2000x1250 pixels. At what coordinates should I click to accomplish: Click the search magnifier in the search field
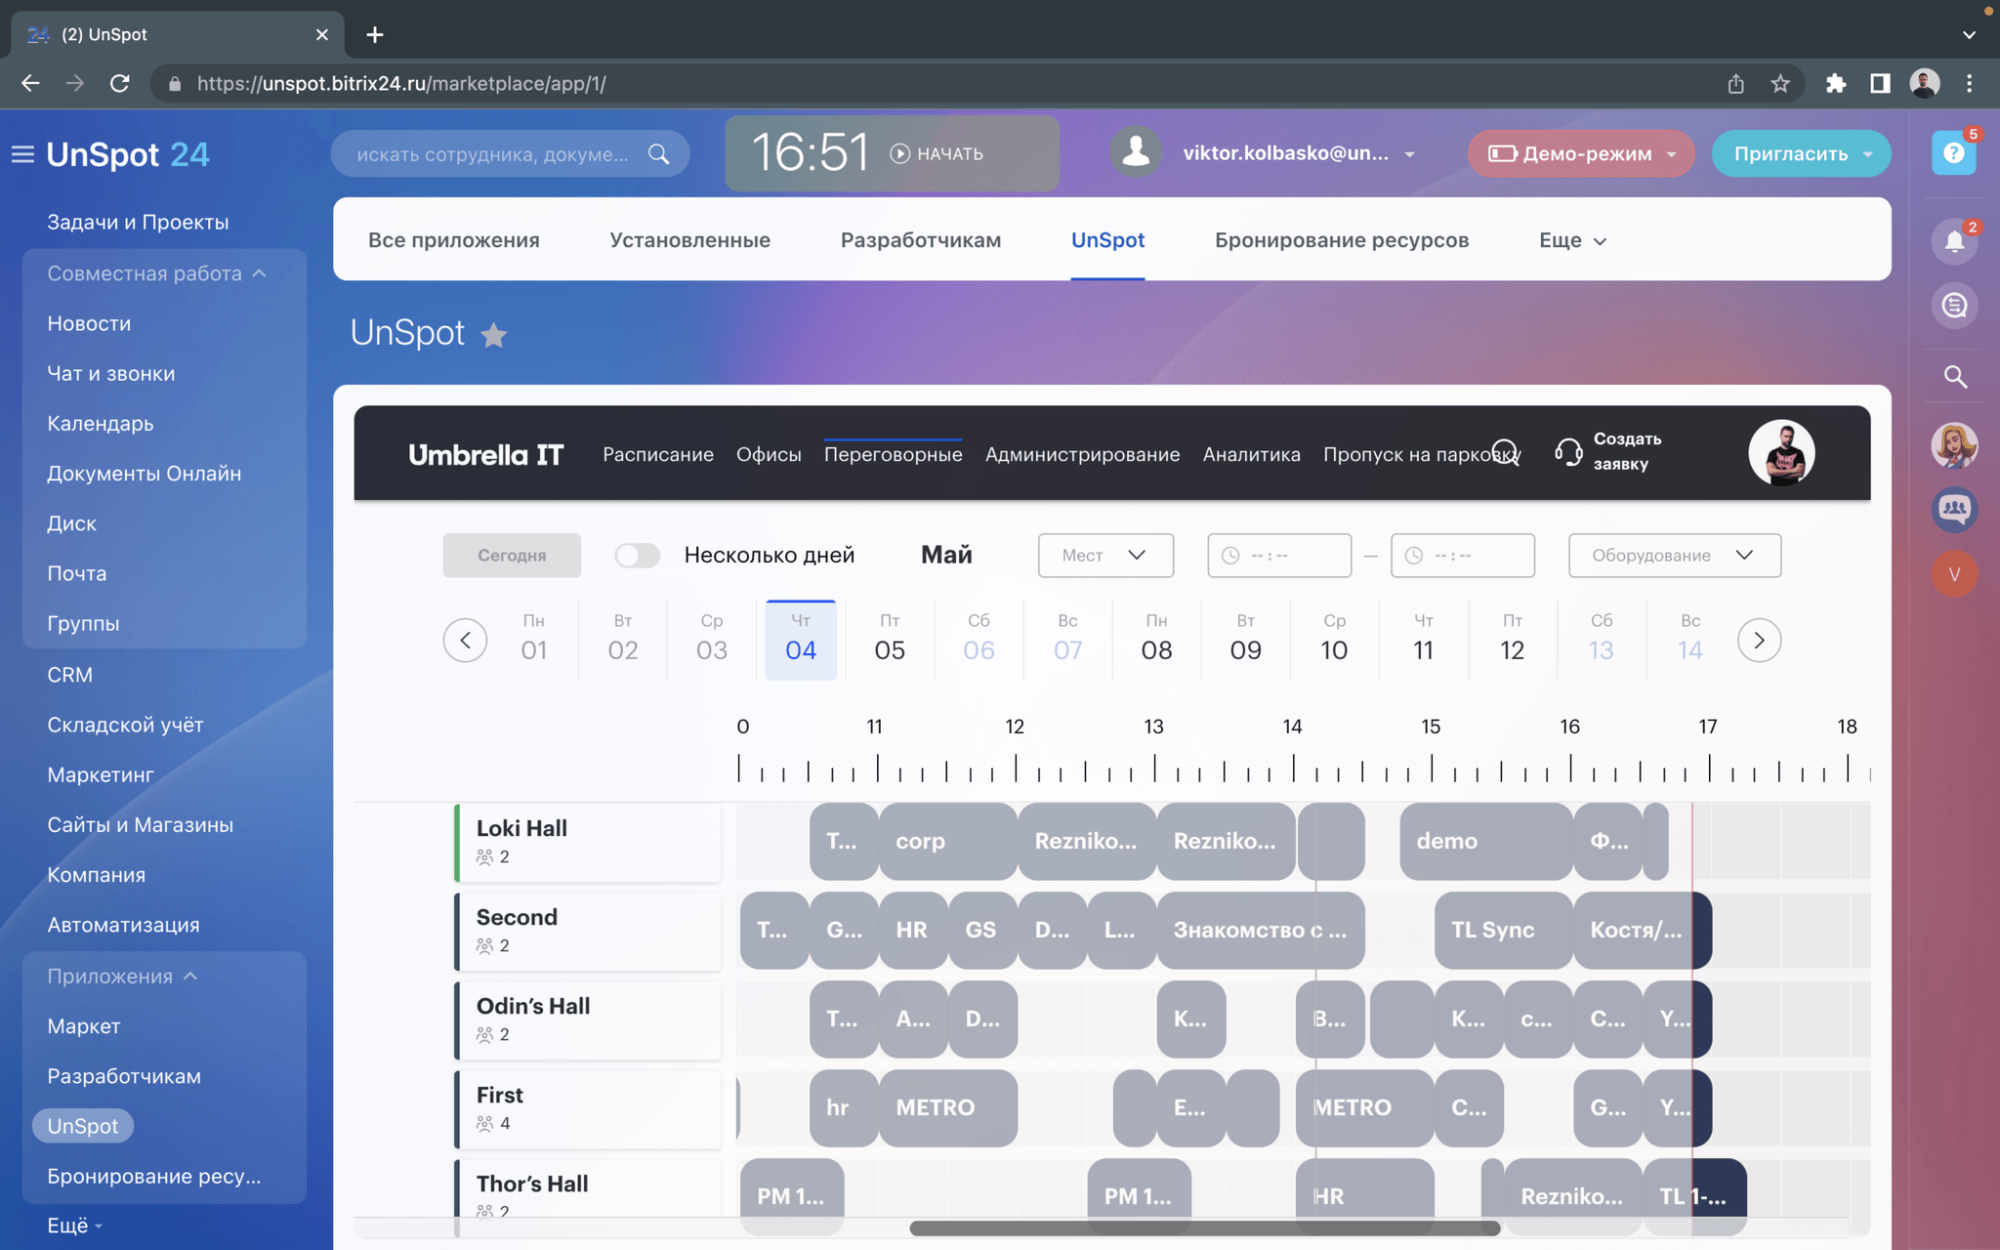tap(658, 154)
